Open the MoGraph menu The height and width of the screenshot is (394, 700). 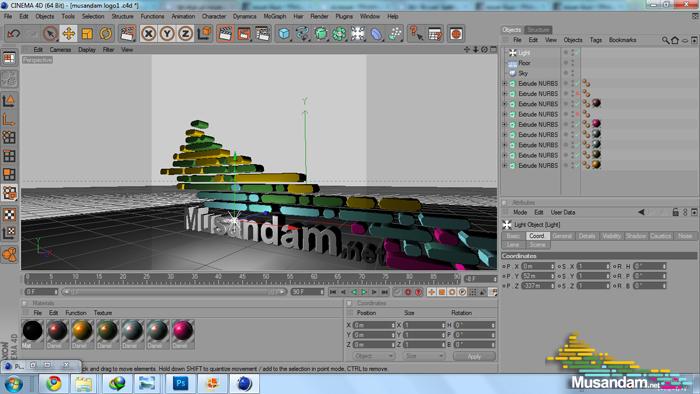coord(275,16)
